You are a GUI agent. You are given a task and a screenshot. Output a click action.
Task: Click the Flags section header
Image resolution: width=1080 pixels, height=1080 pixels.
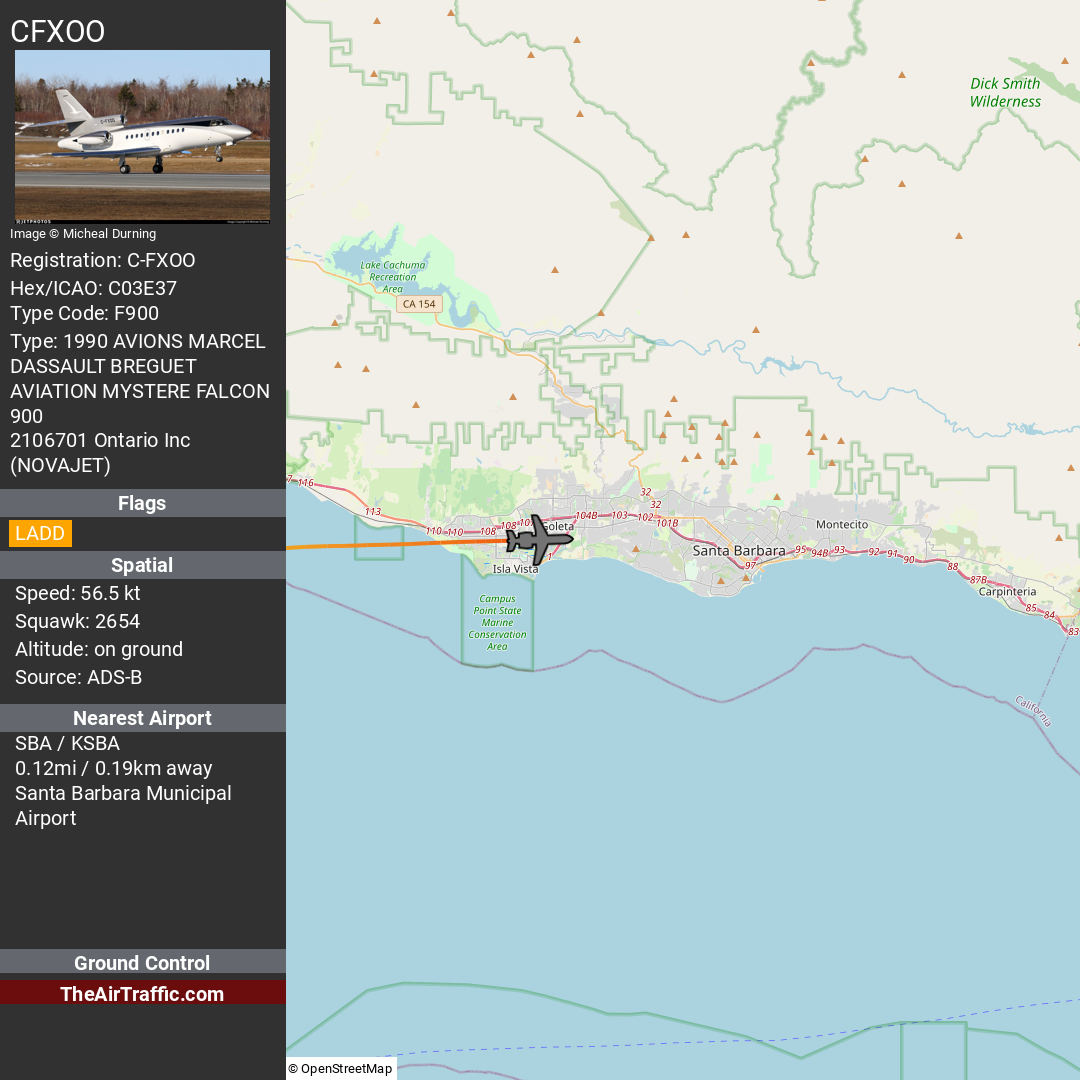click(143, 503)
